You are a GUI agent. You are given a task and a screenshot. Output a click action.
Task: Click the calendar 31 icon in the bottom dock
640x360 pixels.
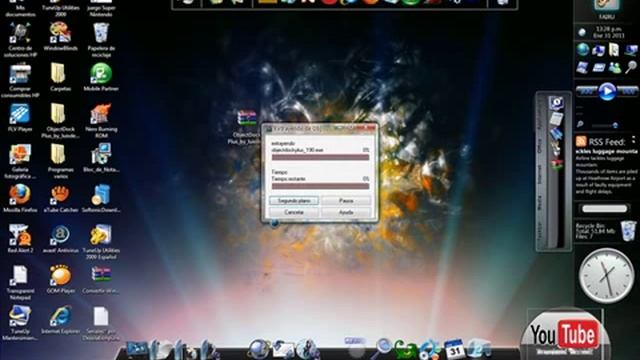pos(454,349)
